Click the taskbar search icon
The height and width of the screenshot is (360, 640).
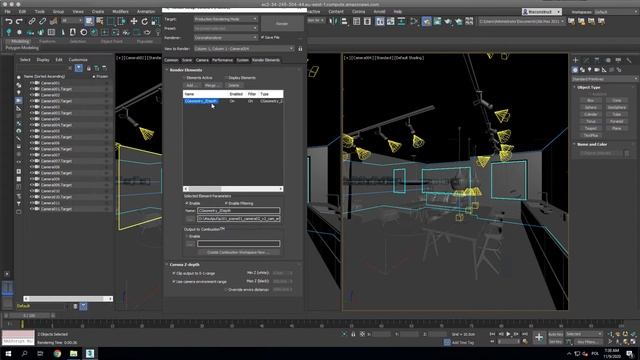coord(24,353)
